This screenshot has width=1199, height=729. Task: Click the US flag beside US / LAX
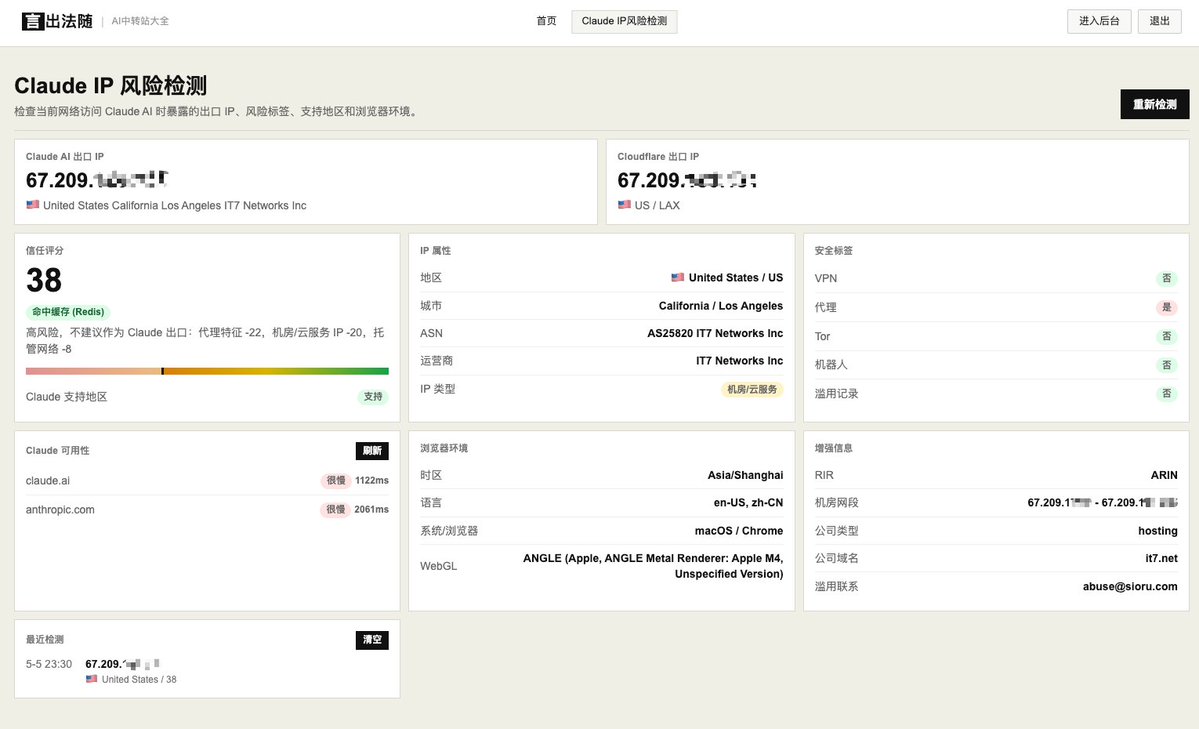624,205
